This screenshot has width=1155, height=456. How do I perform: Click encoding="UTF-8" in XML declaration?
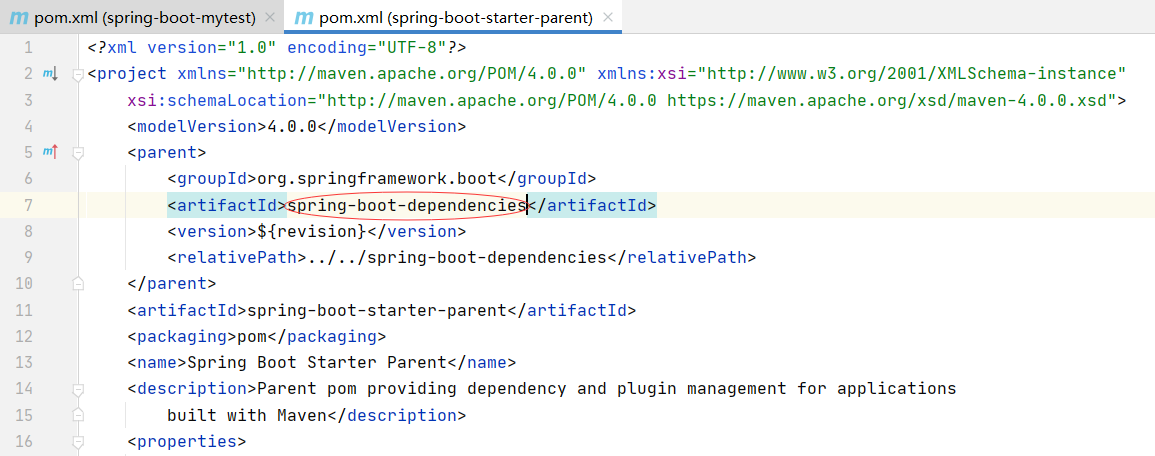[x=366, y=48]
